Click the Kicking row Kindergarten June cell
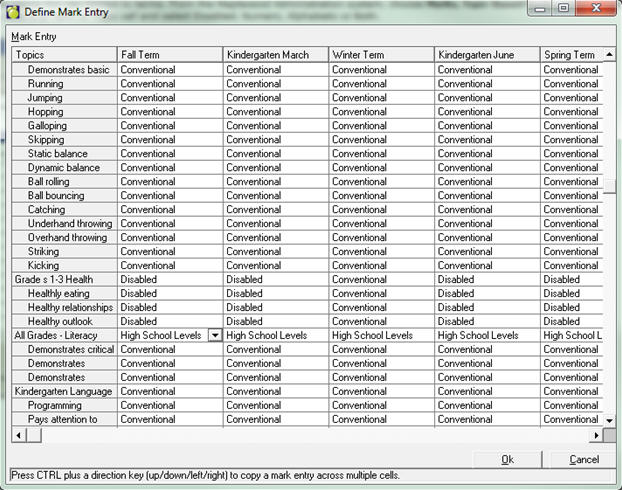The width and height of the screenshot is (622, 490). pos(487,266)
